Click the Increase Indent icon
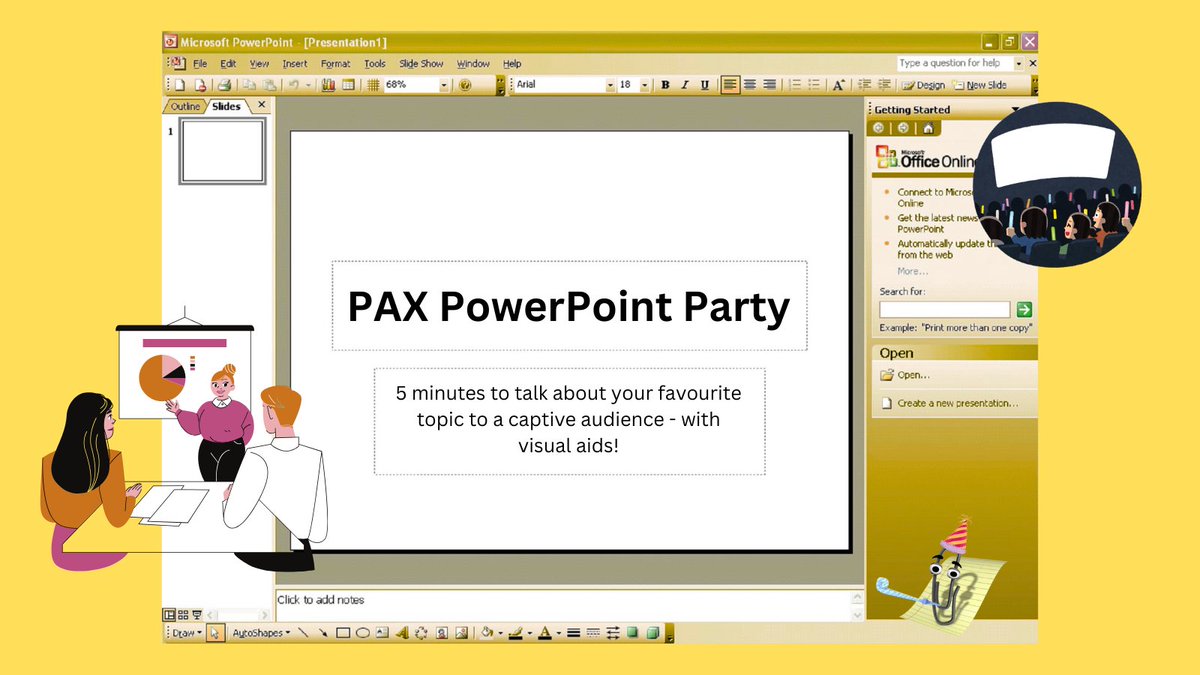 [x=884, y=85]
